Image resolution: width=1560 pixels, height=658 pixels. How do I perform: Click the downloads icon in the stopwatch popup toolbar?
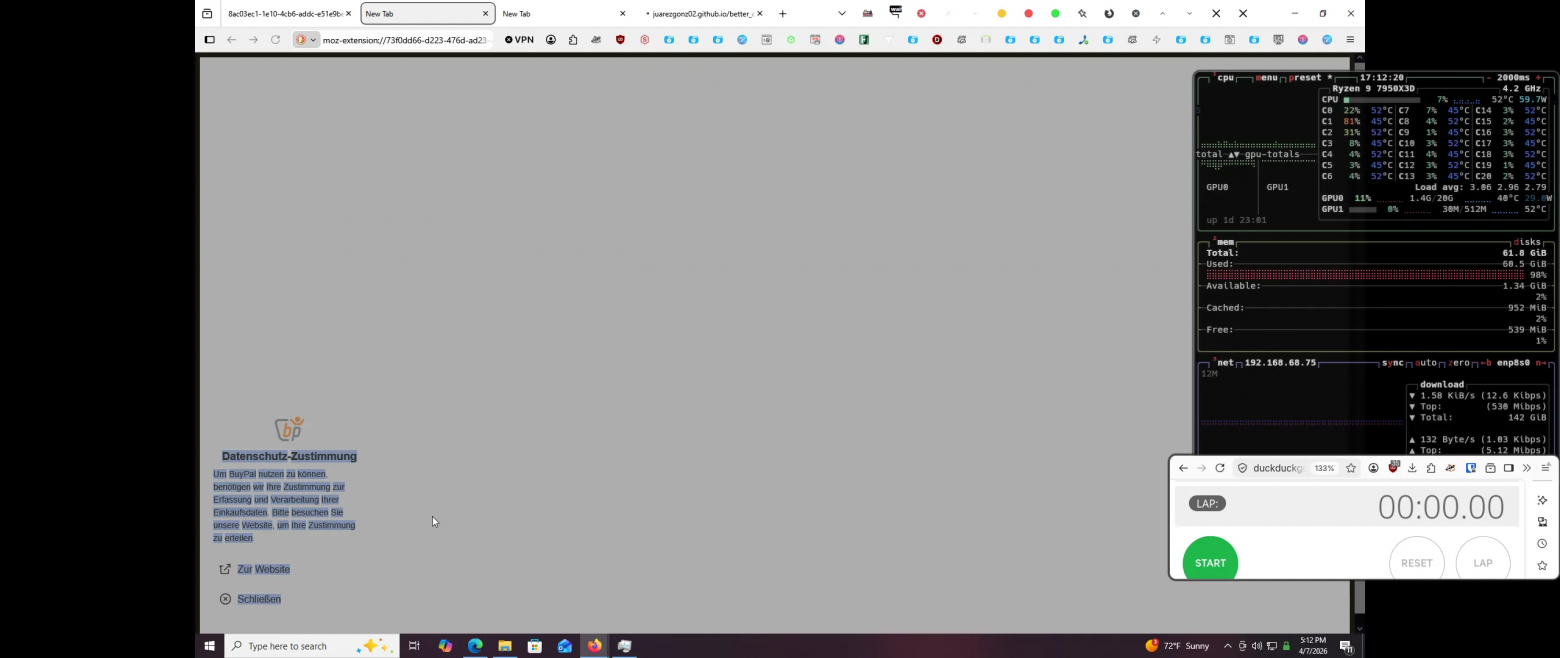point(1412,468)
